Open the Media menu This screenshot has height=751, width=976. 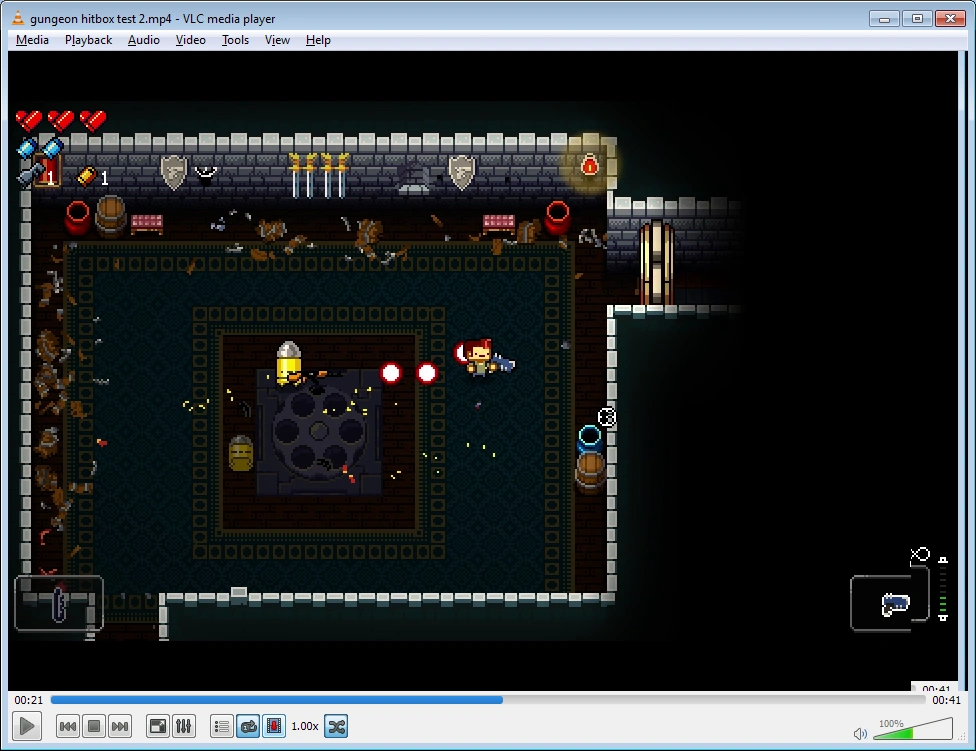(x=32, y=40)
